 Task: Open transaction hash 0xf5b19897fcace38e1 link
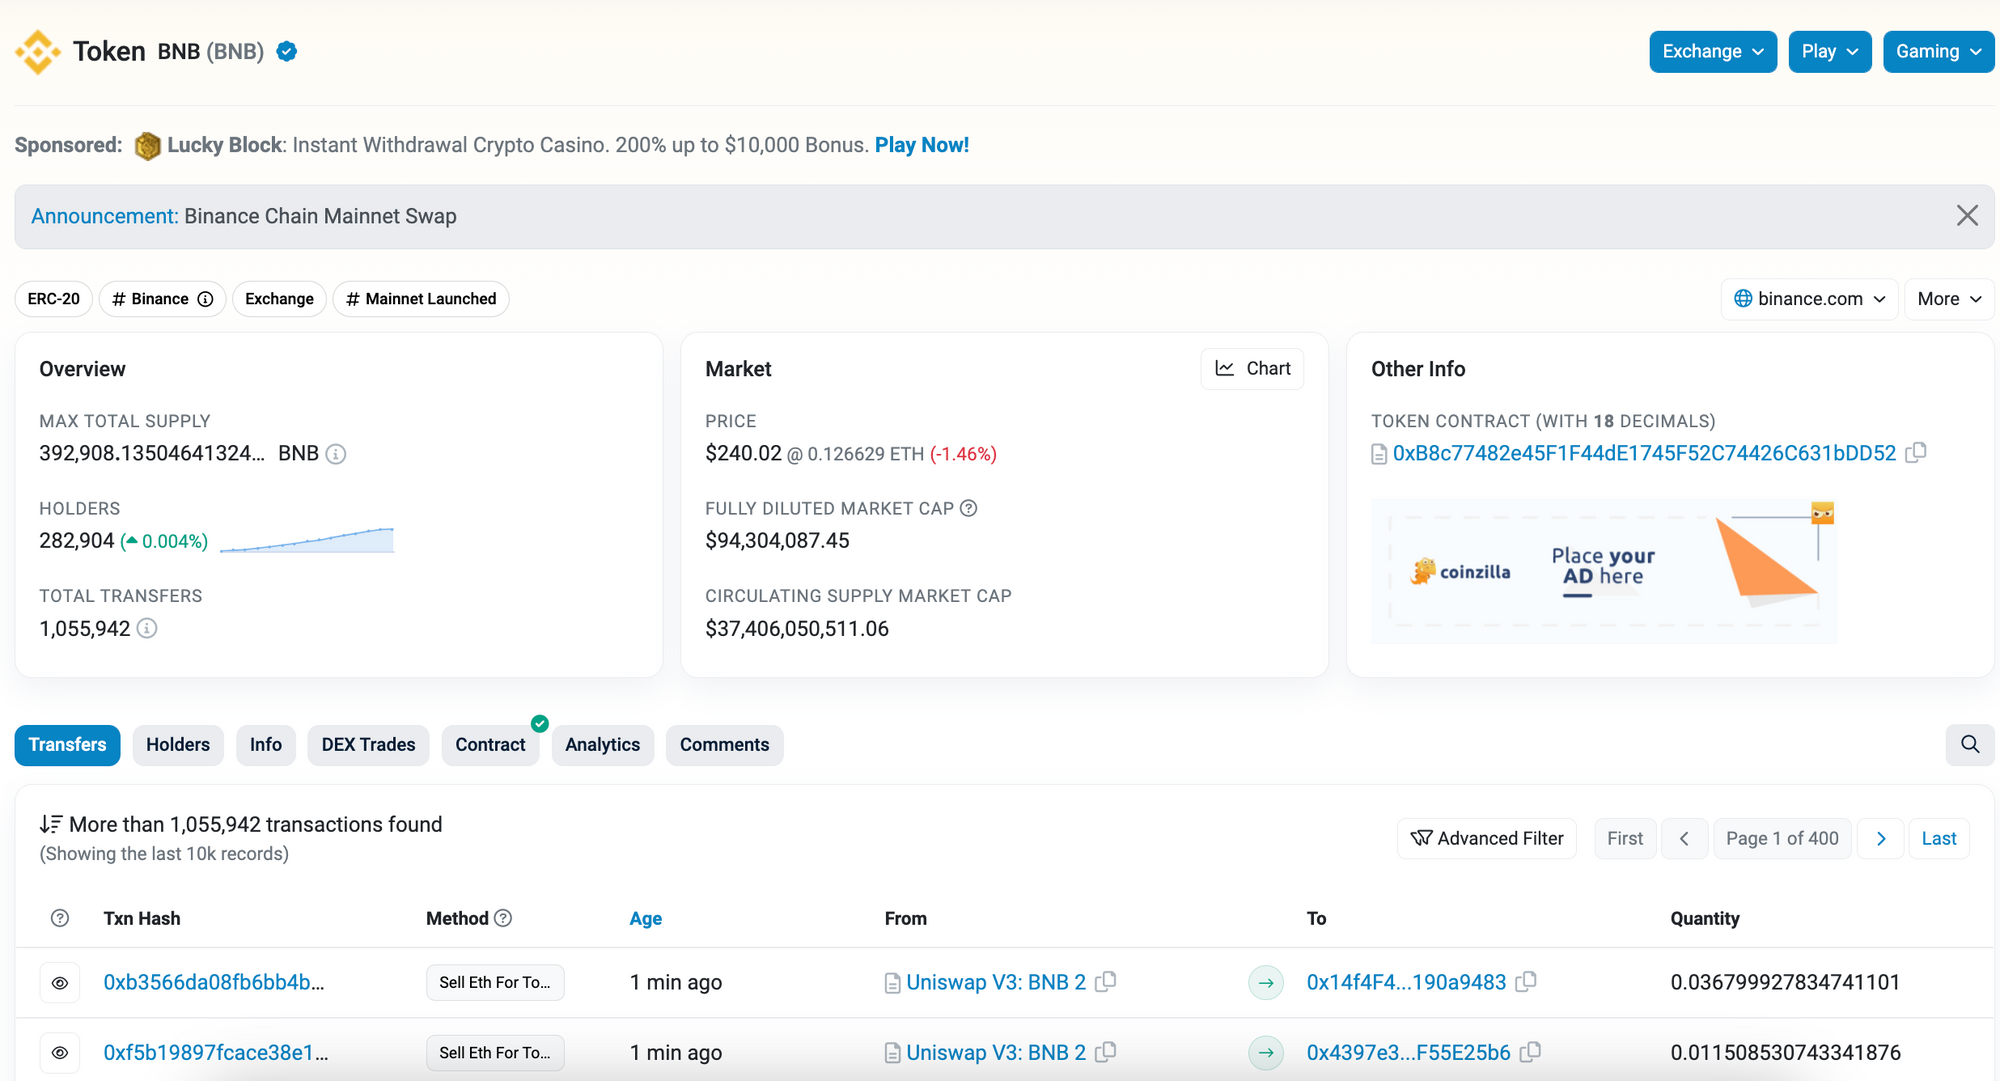click(x=216, y=1052)
